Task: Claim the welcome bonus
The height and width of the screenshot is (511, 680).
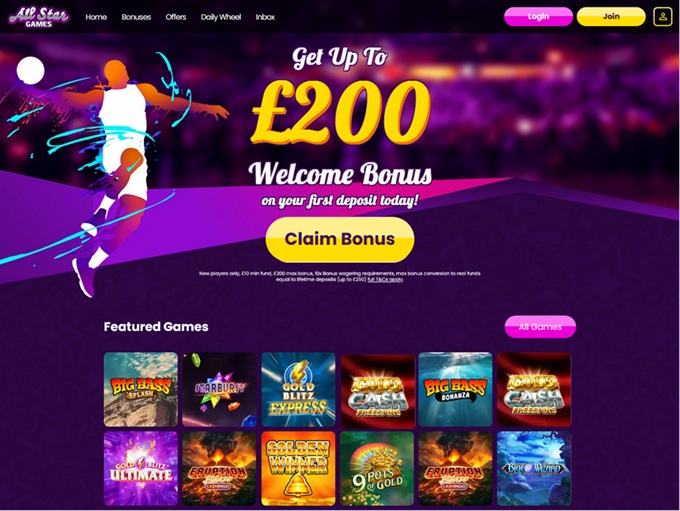Action: point(340,239)
